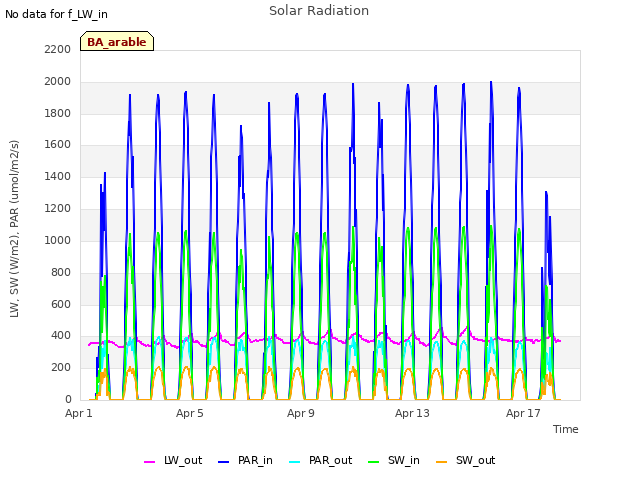Click the 600 y-axis tick label
Screen dimensions: 640x480
coord(61,304)
